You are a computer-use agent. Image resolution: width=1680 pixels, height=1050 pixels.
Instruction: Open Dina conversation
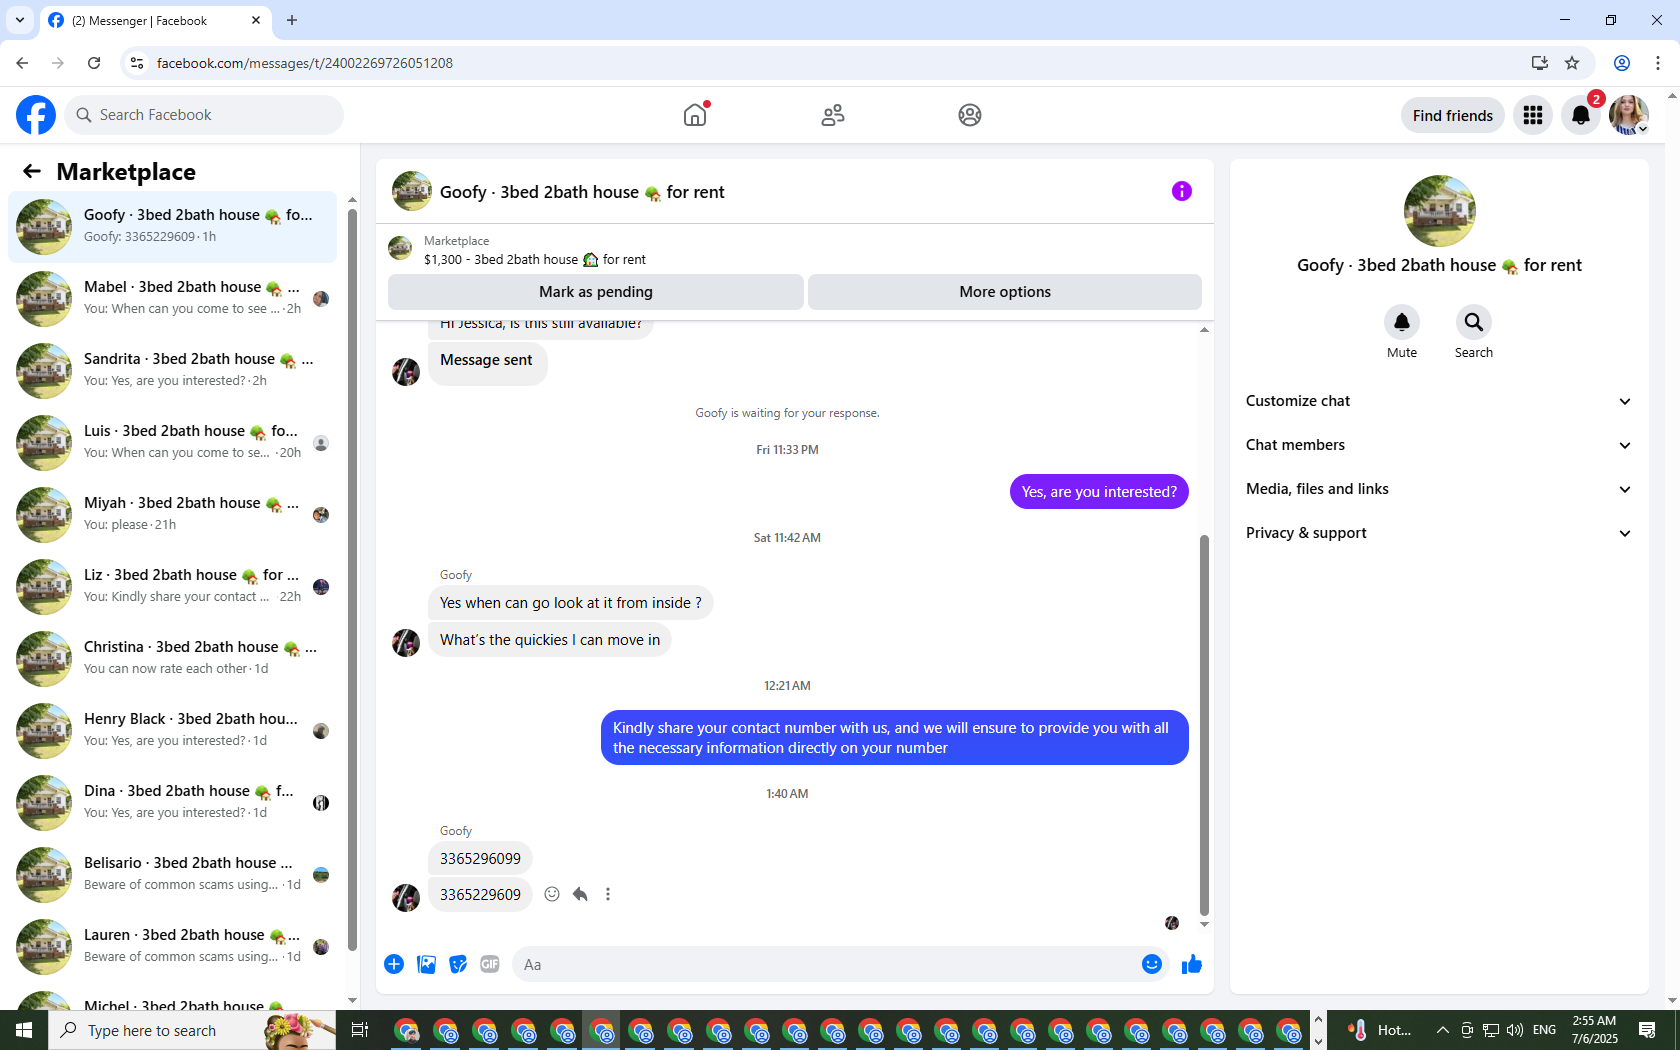pyautogui.click(x=173, y=802)
